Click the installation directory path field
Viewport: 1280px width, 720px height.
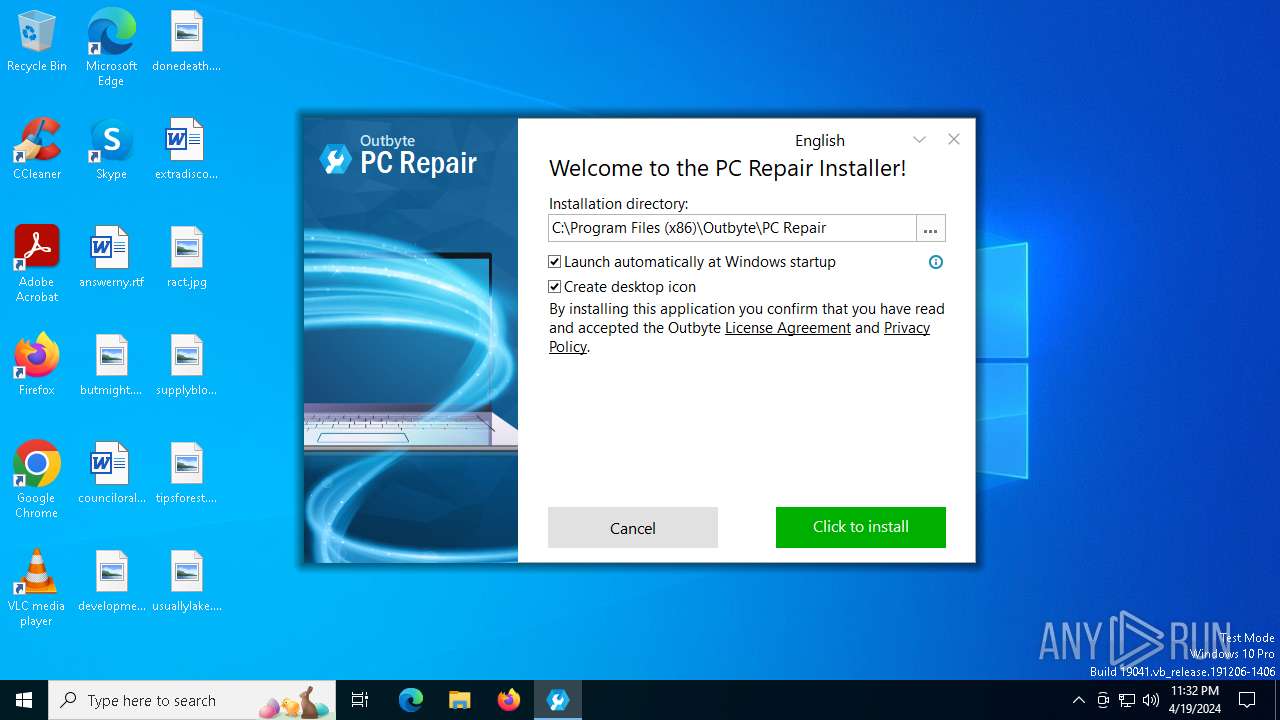732,228
